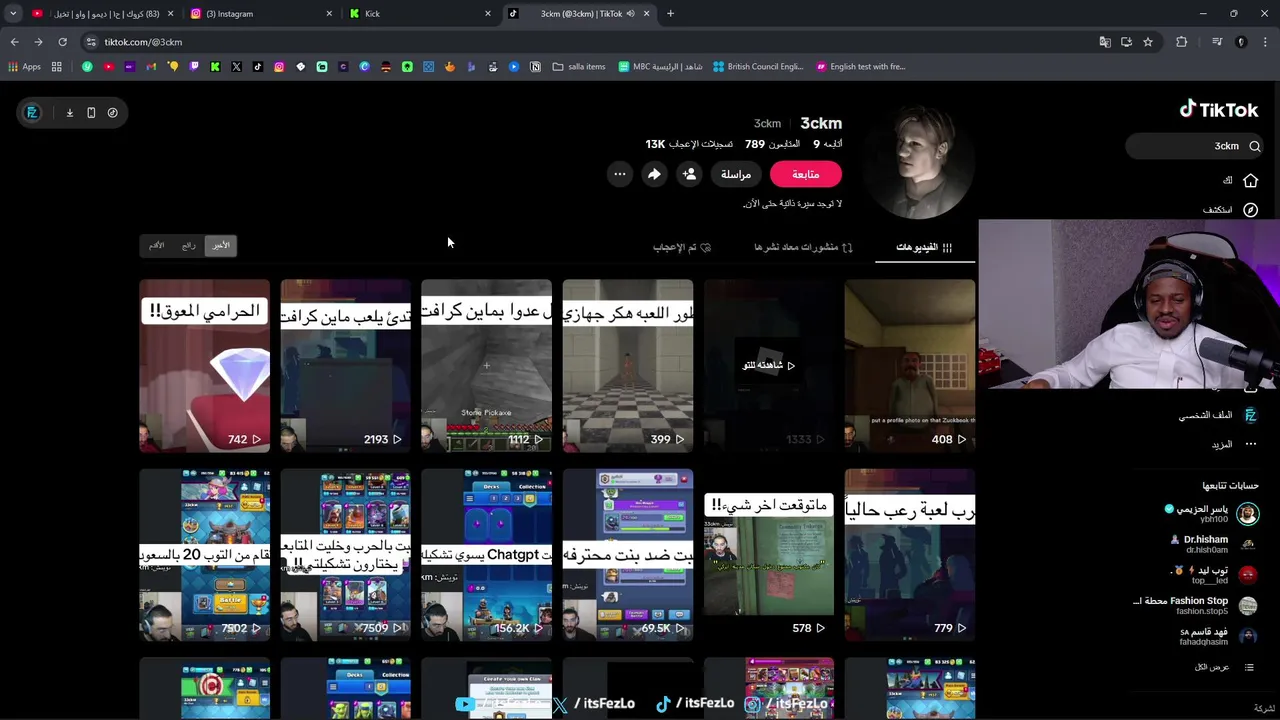Screen dimensions: 1280x720
Task: Open the video thumbnail with 69.5K views
Action: (x=627, y=555)
